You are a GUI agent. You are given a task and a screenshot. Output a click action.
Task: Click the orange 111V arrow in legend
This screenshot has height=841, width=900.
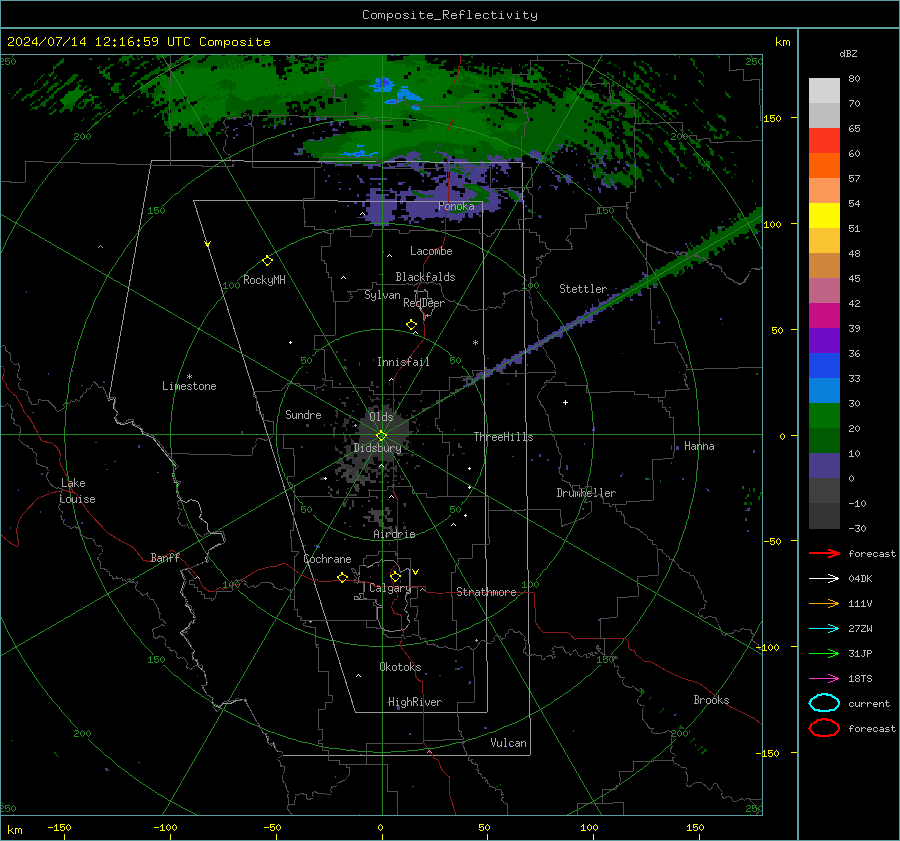coord(824,603)
